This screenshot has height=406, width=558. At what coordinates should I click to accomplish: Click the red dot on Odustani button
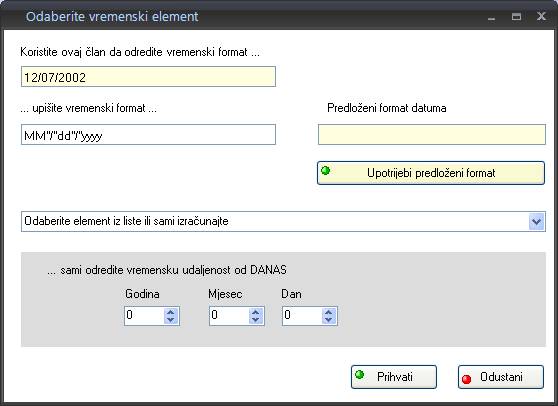[x=467, y=379]
